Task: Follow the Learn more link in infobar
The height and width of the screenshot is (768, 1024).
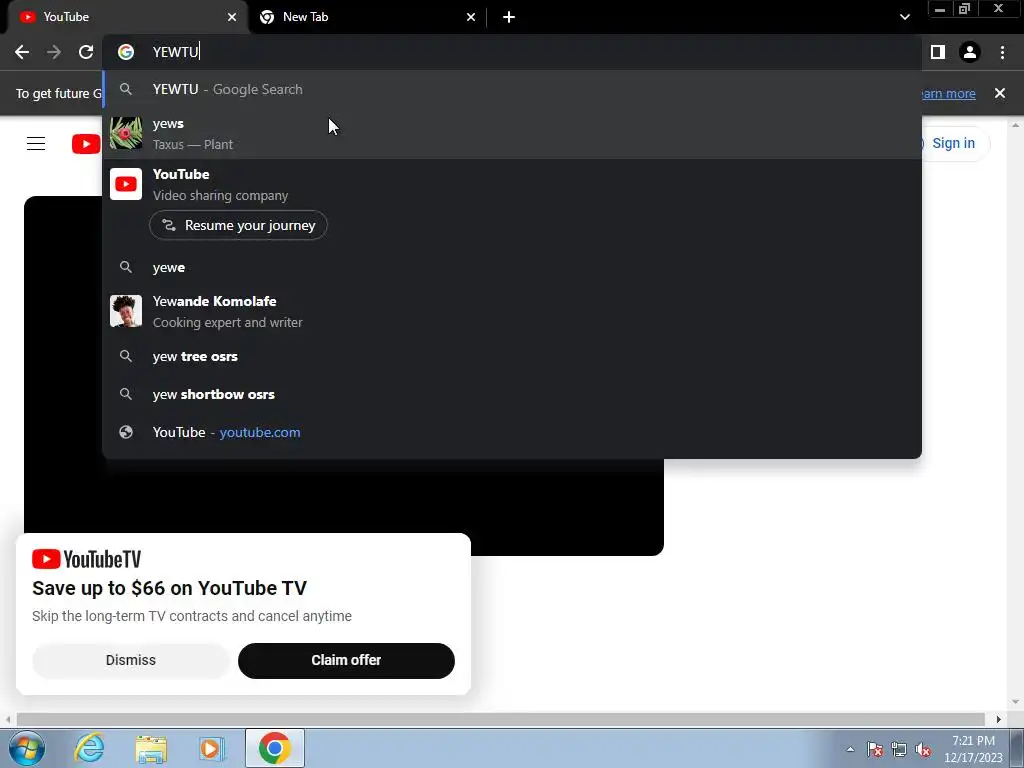Action: click(x=948, y=93)
